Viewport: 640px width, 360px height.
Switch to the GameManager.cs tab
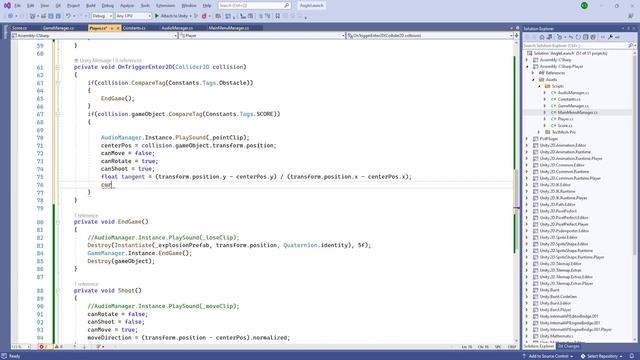[58, 28]
